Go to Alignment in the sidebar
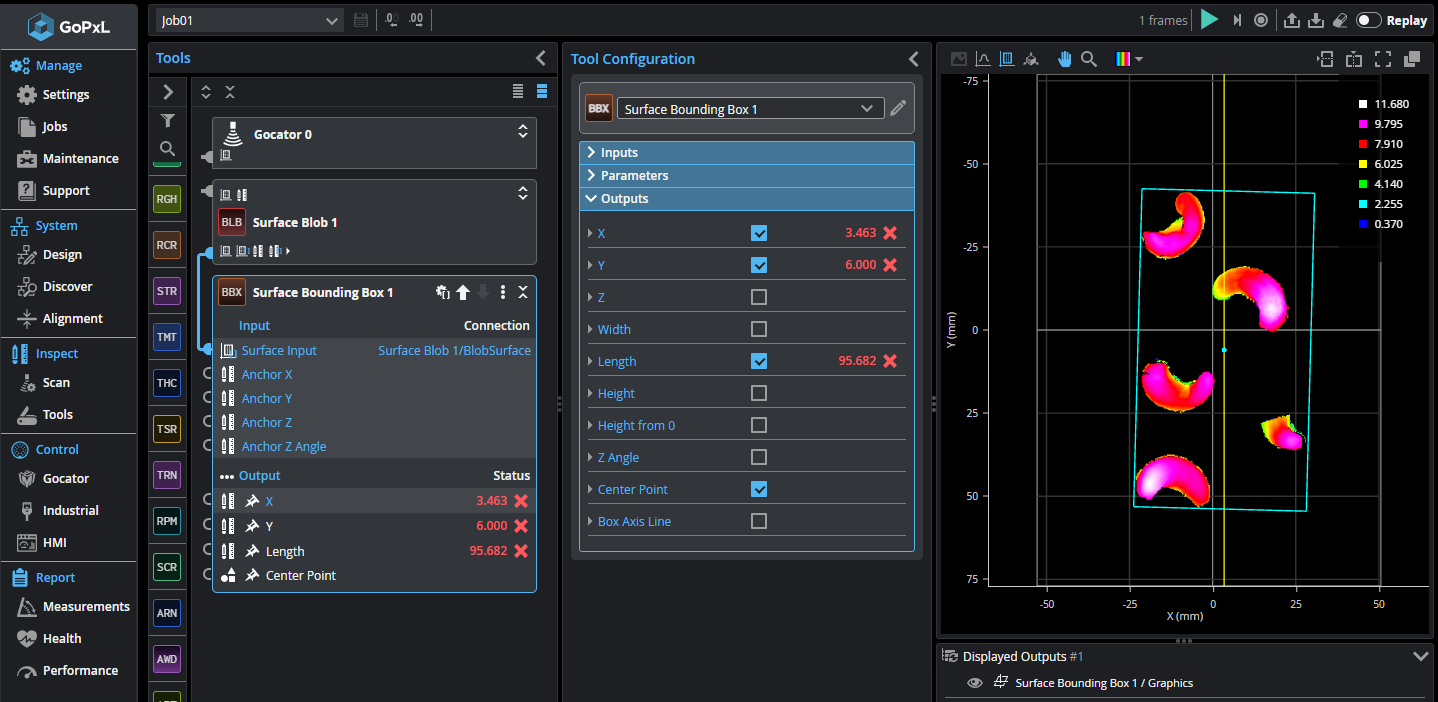Viewport: 1438px width, 702px height. pyautogui.click(x=72, y=318)
